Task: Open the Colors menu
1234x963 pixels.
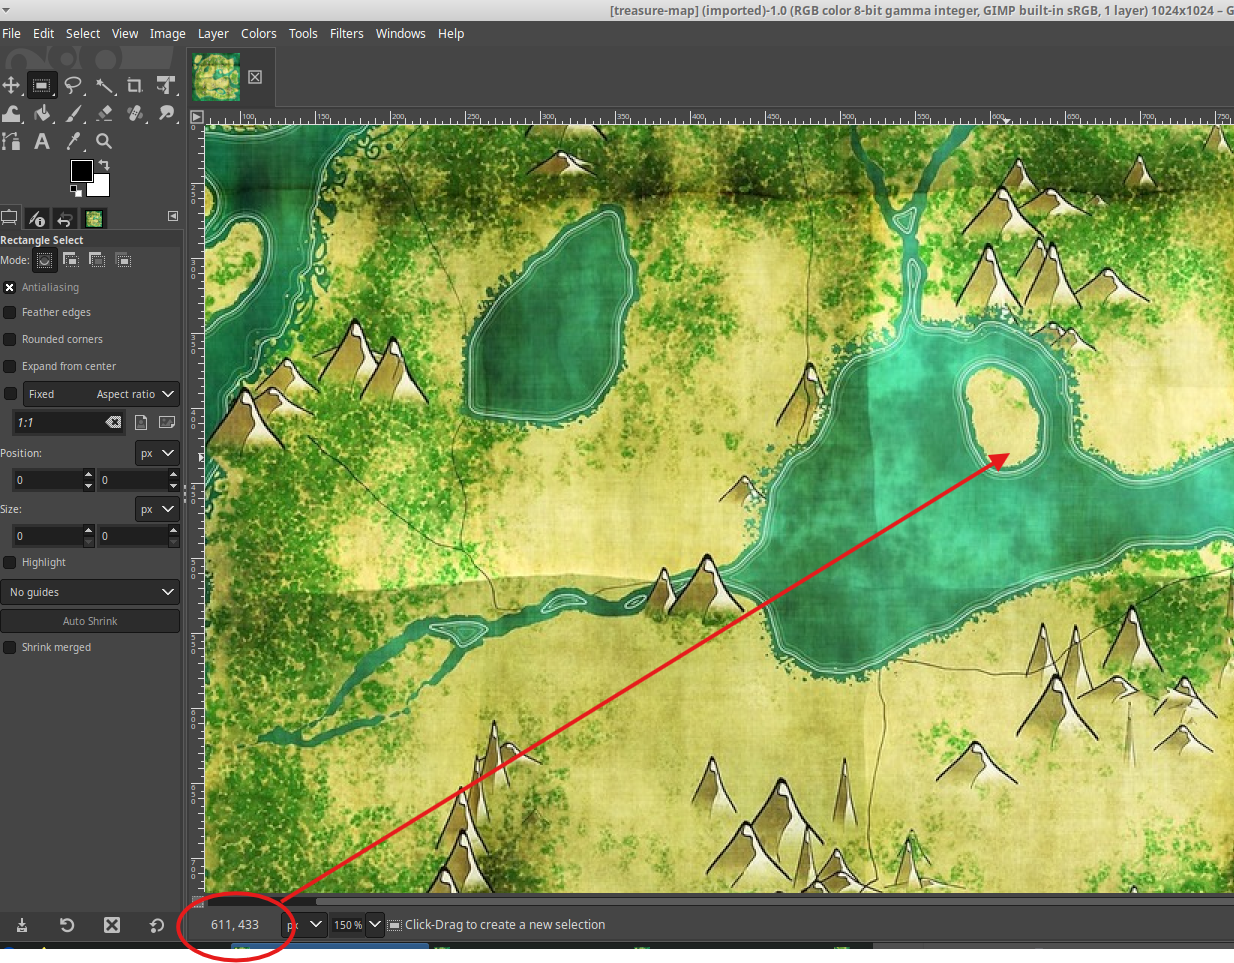Action: pos(258,33)
